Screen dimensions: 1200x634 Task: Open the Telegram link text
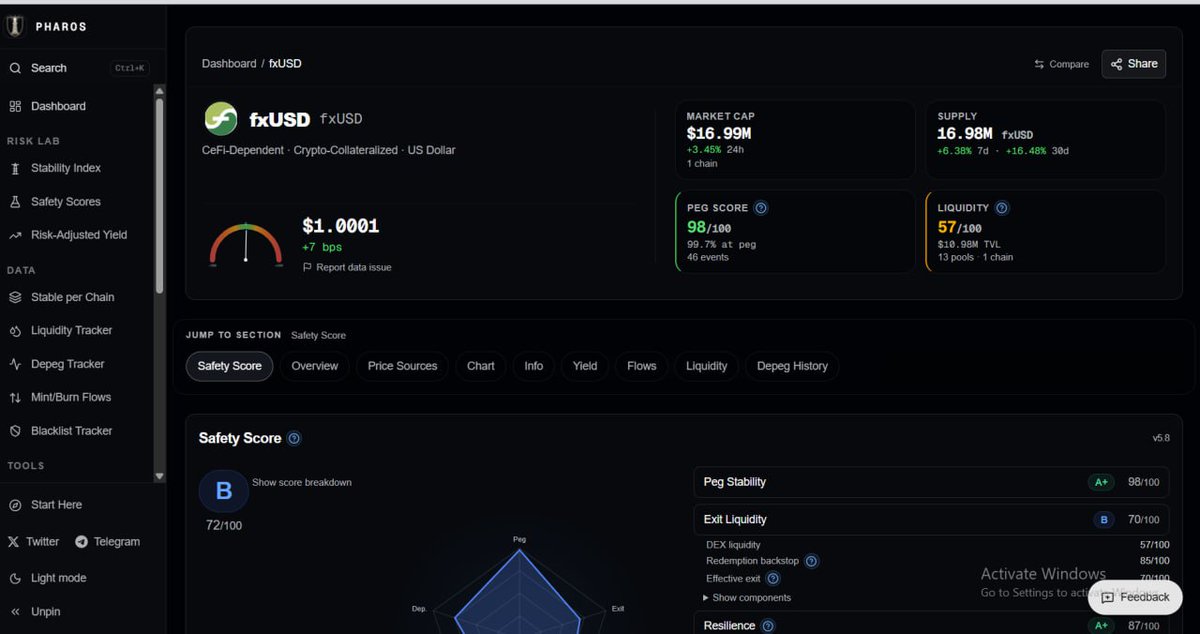117,542
